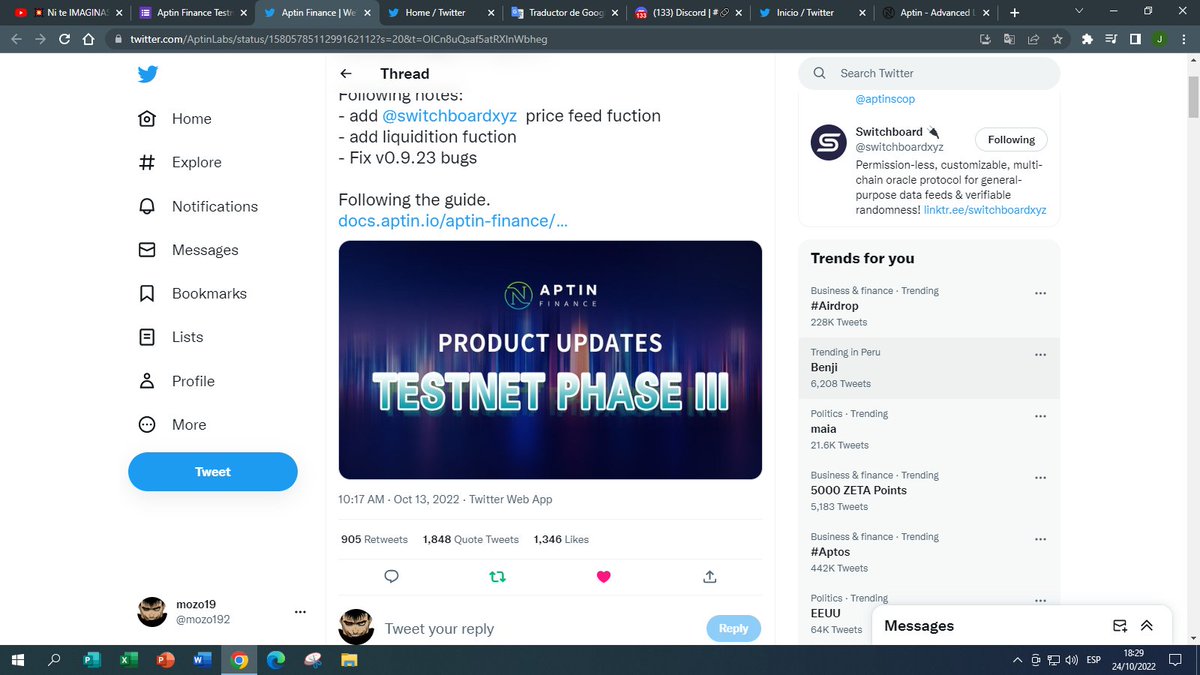
Task: Click the Twitter bird logo
Action: pos(148,74)
